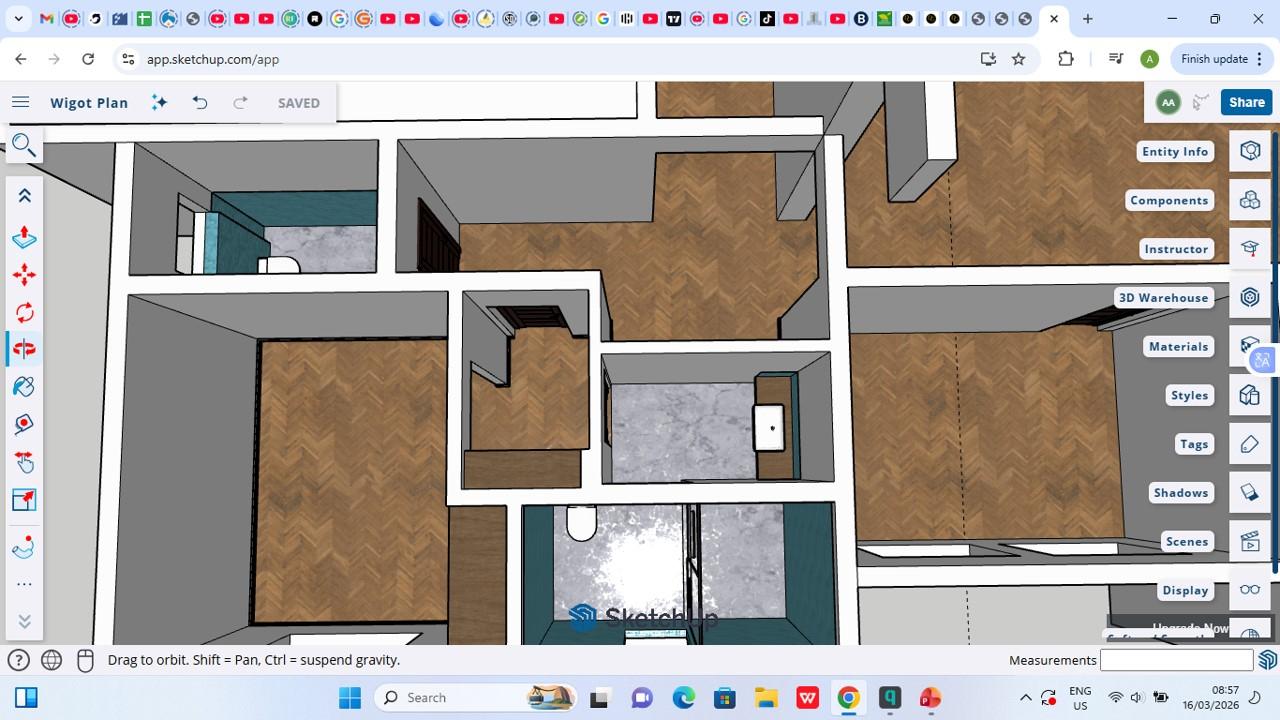Select the Pan hand tool
The image size is (1280, 720).
click(x=24, y=462)
